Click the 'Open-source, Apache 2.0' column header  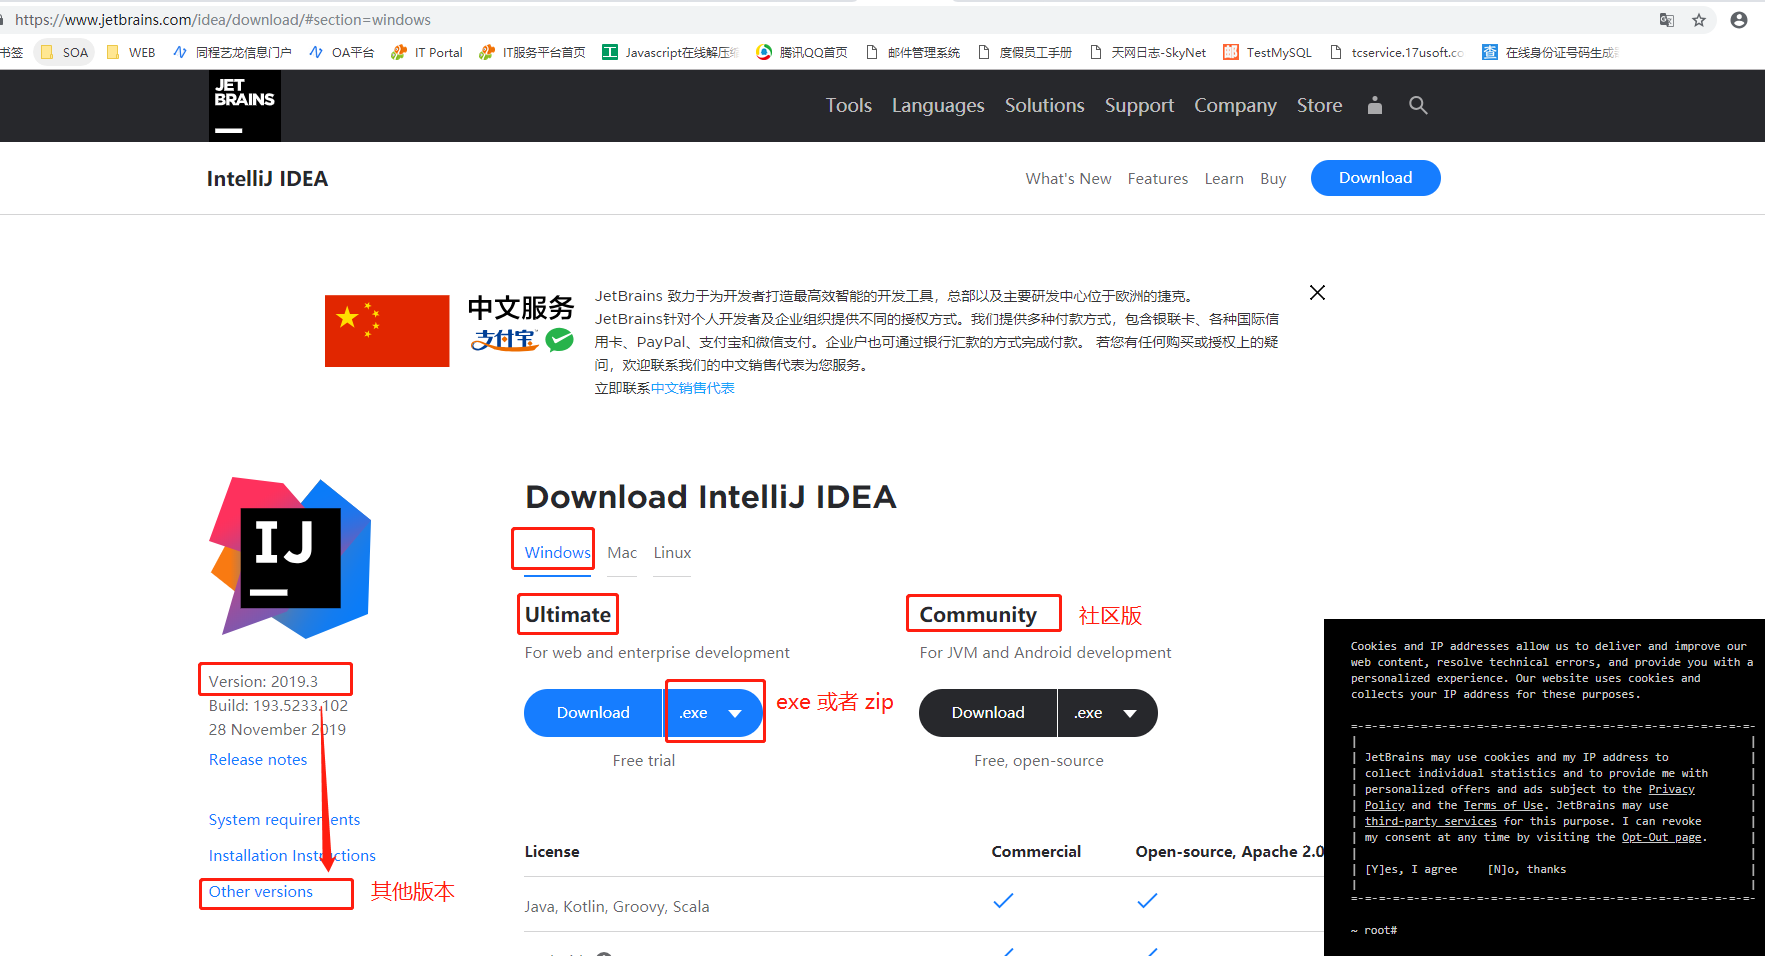coord(1230,852)
